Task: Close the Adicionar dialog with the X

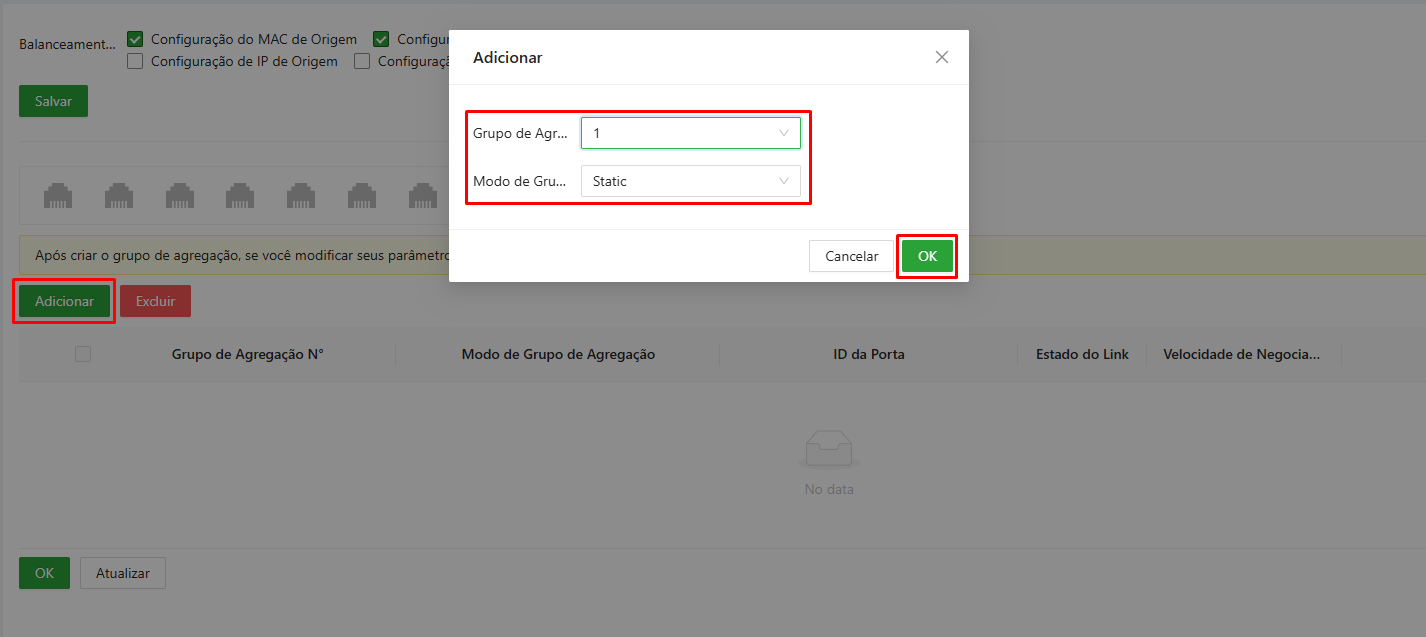Action: tap(941, 57)
